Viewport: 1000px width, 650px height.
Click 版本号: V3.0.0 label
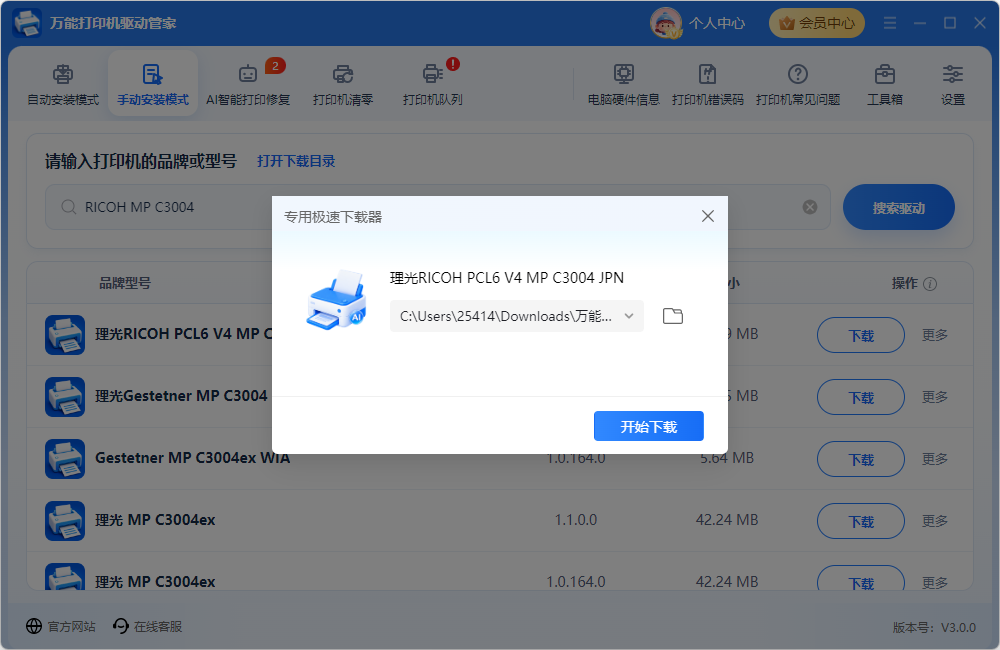934,628
